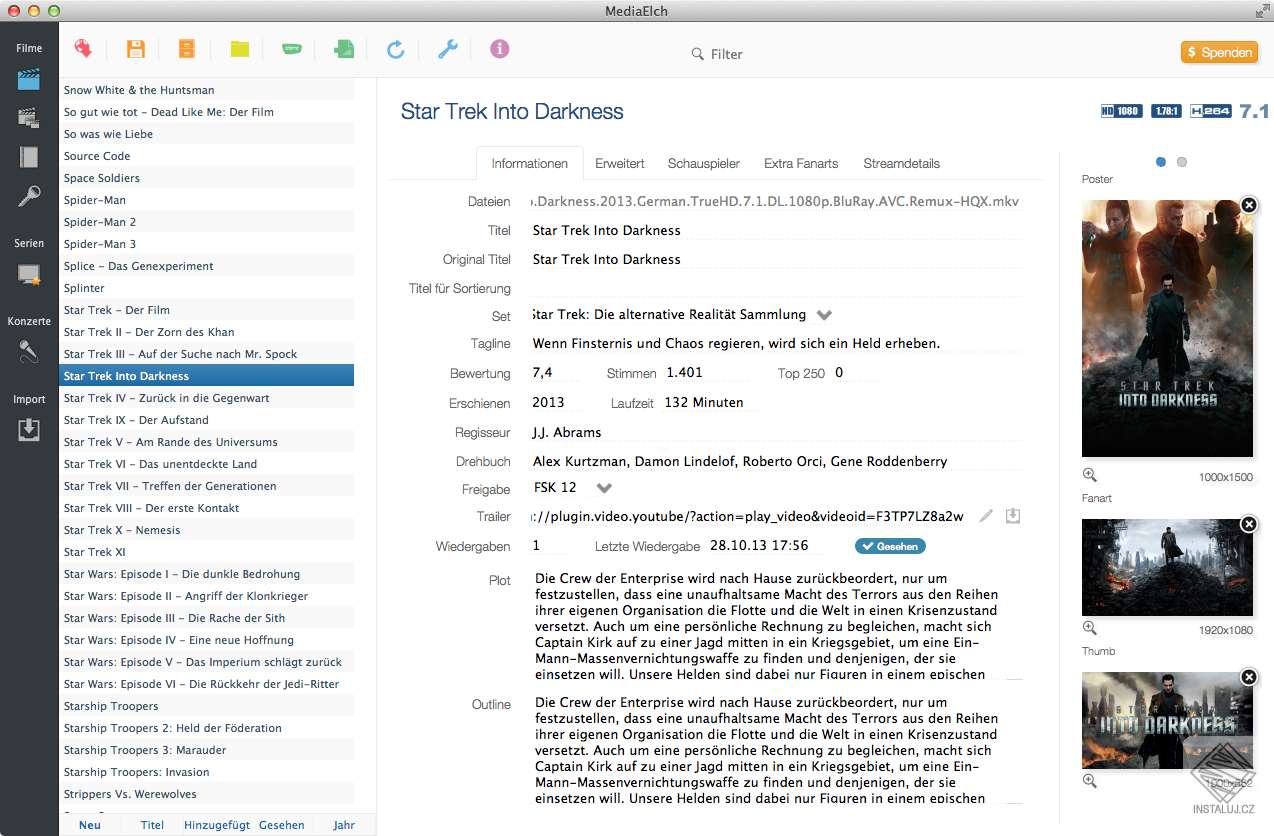Click the Titel input field
Image resolution: width=1274 pixels, height=836 pixels.
point(776,230)
